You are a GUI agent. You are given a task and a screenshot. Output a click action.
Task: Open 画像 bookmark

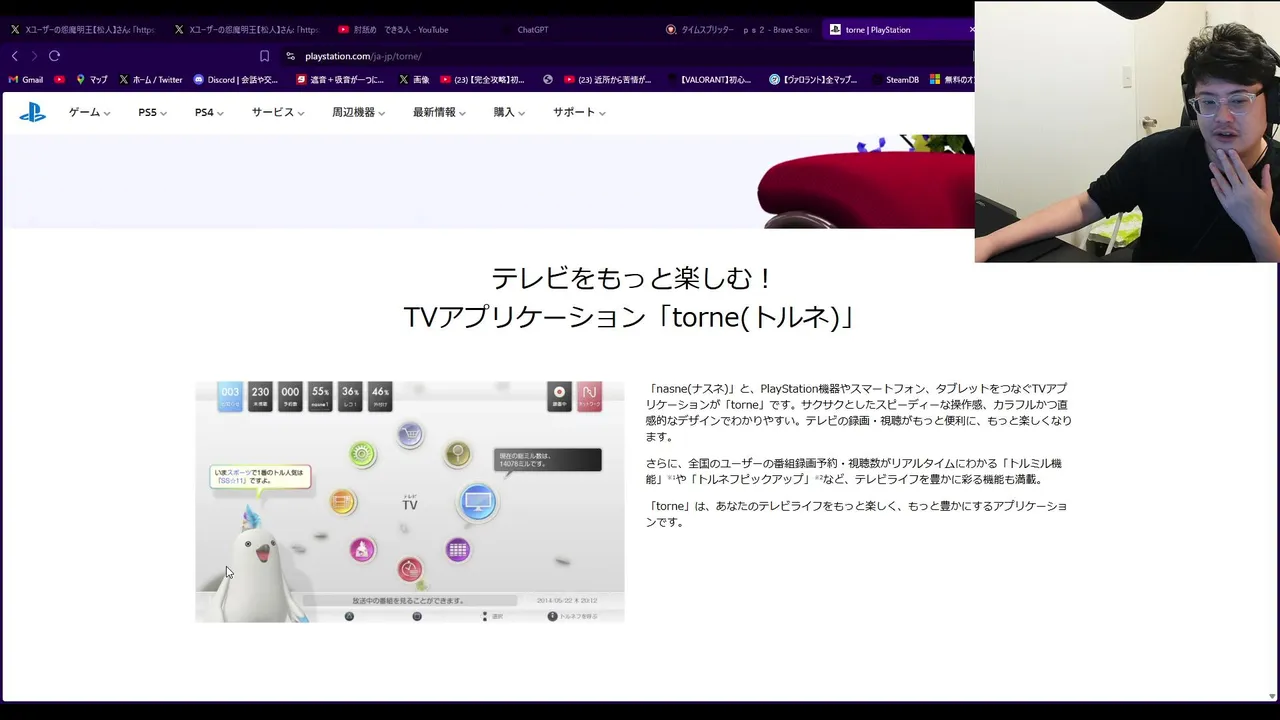(414, 80)
